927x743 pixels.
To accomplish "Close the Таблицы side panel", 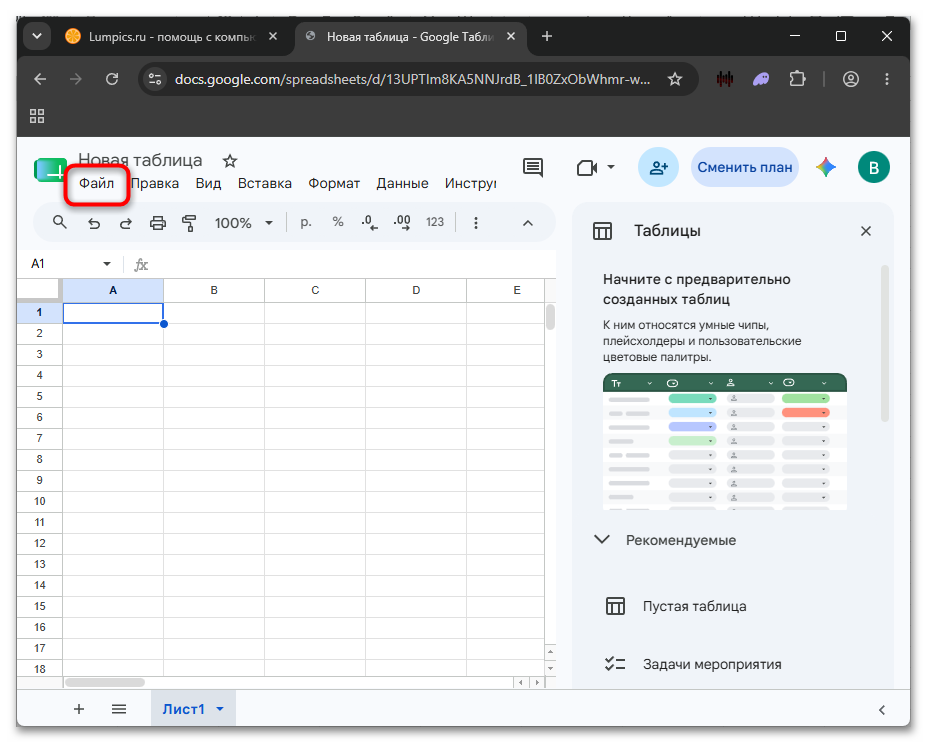I will 866,231.
